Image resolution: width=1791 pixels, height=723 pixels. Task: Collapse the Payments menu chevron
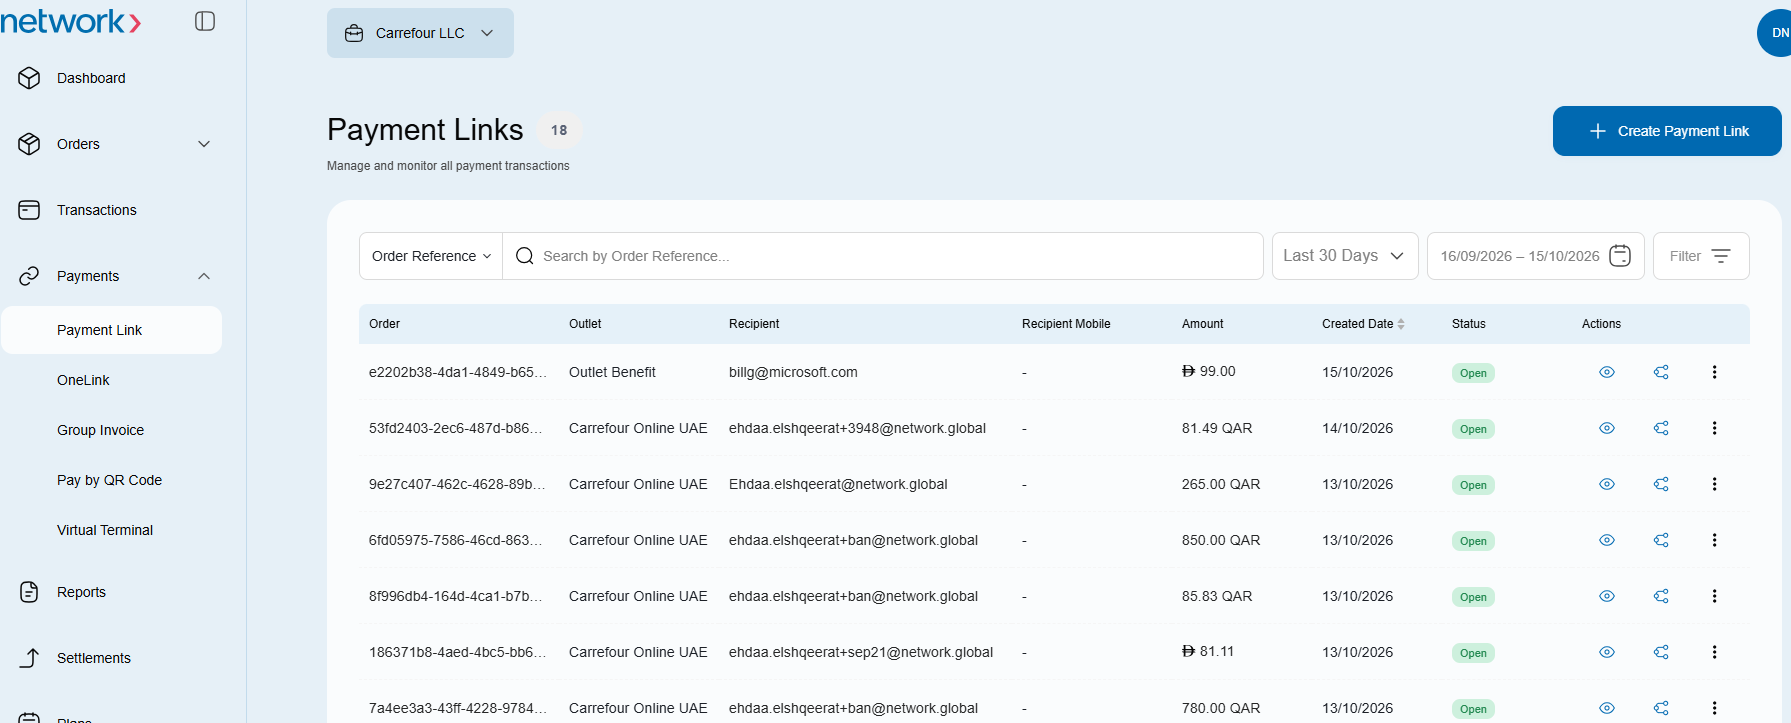coord(204,276)
